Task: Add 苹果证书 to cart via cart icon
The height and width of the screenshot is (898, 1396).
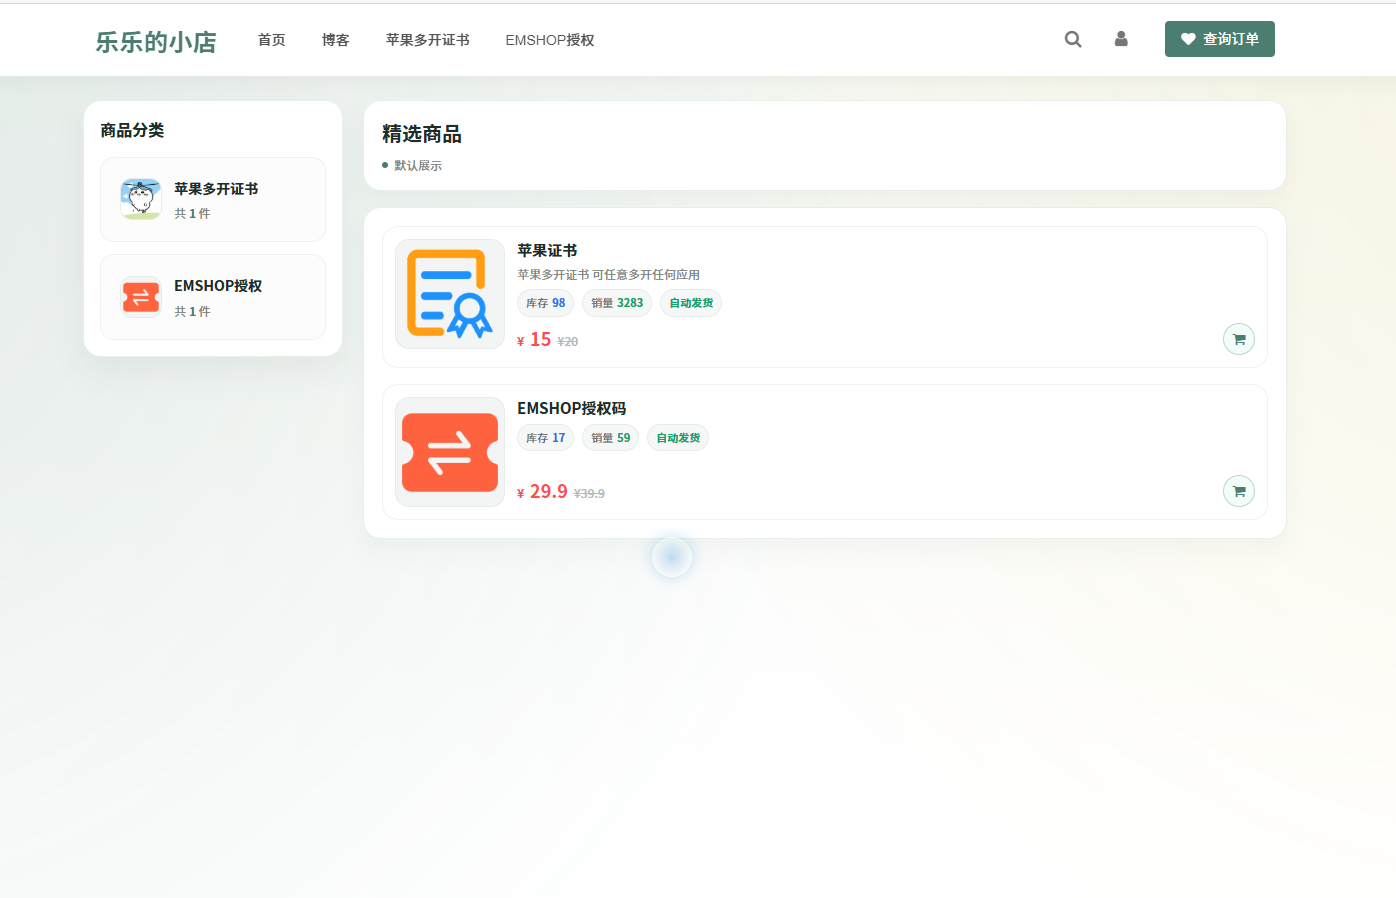Action: (x=1238, y=339)
